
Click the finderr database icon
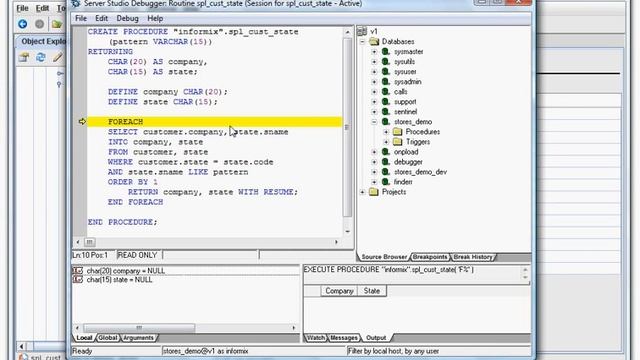tap(386, 182)
